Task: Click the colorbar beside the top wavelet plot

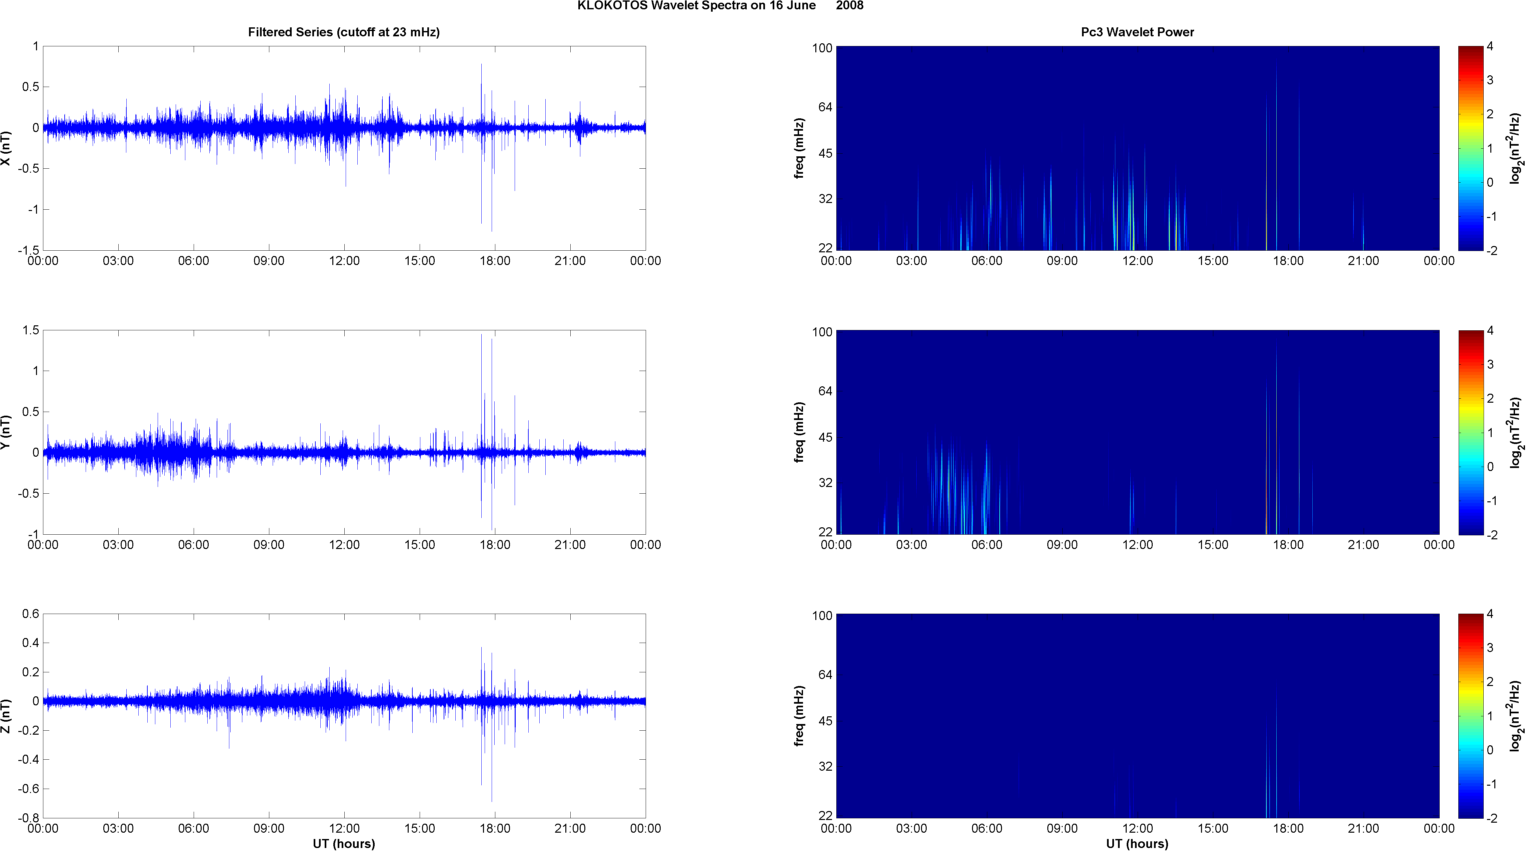Action: pyautogui.click(x=1470, y=148)
